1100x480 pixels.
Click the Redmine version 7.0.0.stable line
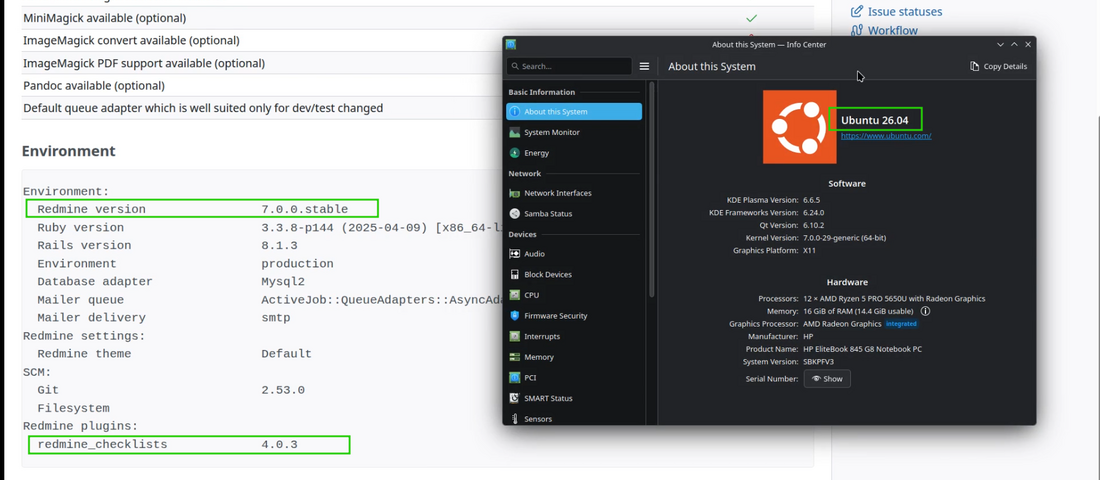tap(192, 209)
